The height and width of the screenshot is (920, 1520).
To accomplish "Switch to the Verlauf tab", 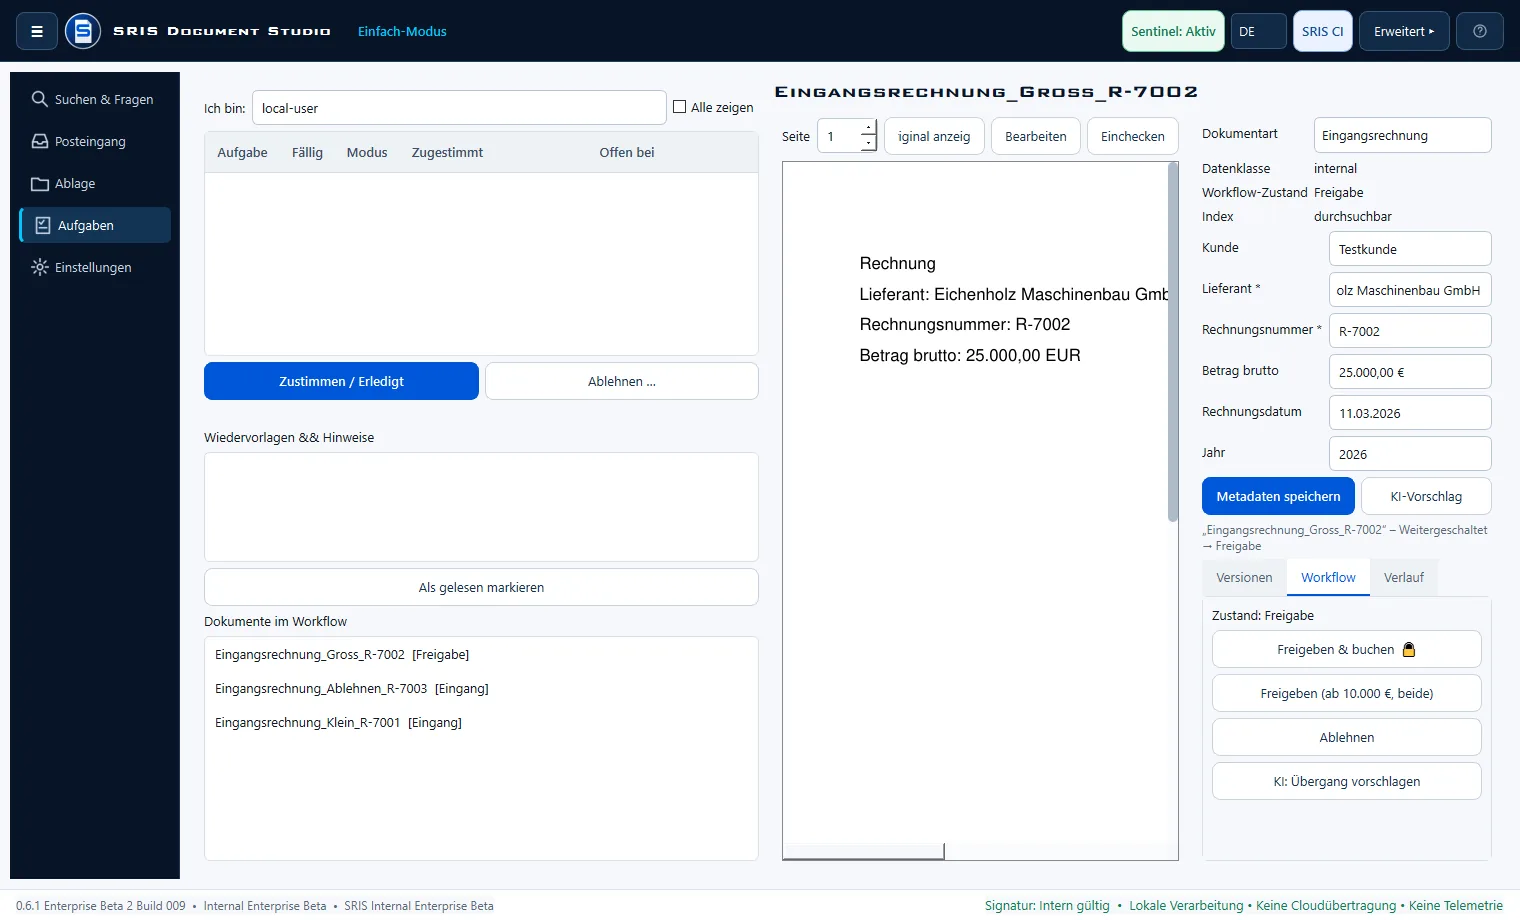I will click(x=1403, y=577).
